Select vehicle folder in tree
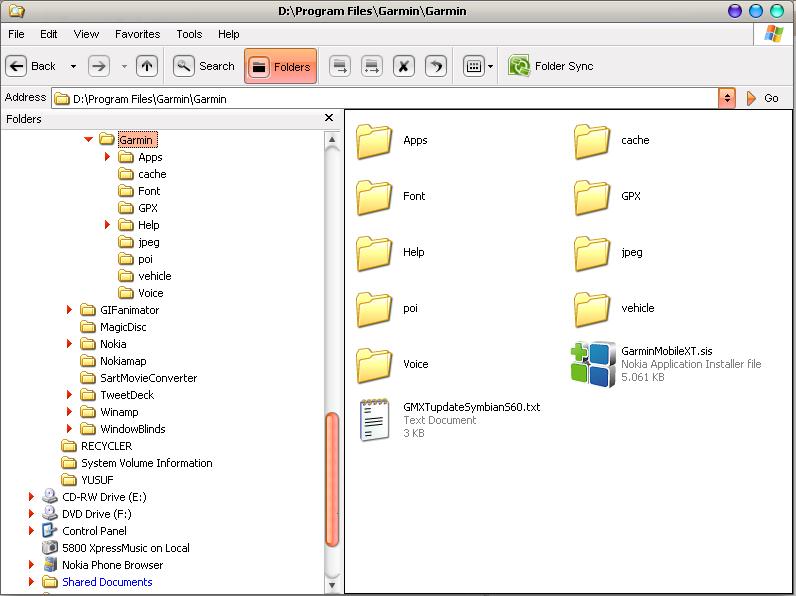 [x=145, y=276]
